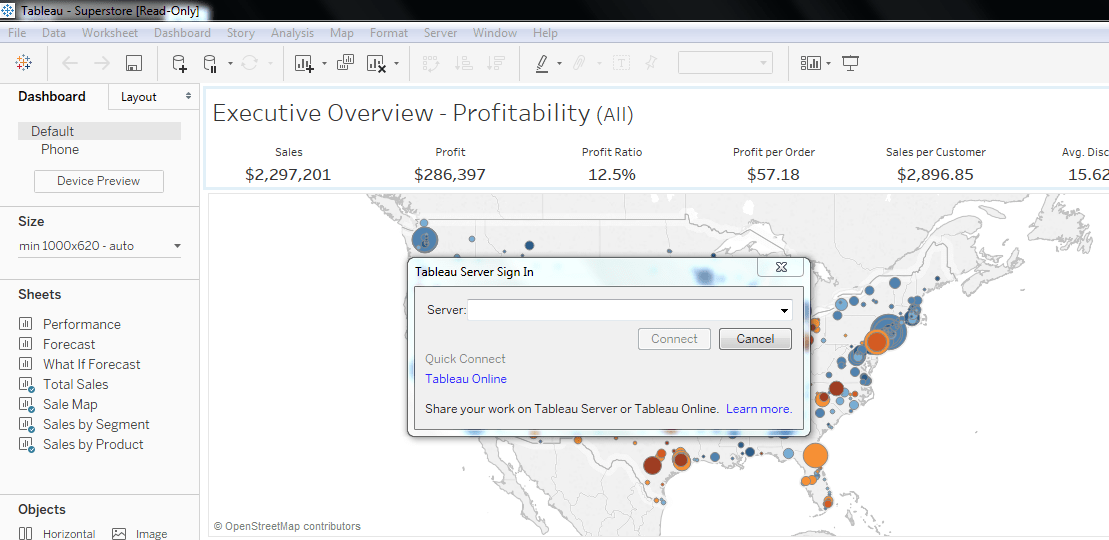Image resolution: width=1109 pixels, height=540 pixels.
Task: Click the Undo back arrow icon
Action: (69, 64)
